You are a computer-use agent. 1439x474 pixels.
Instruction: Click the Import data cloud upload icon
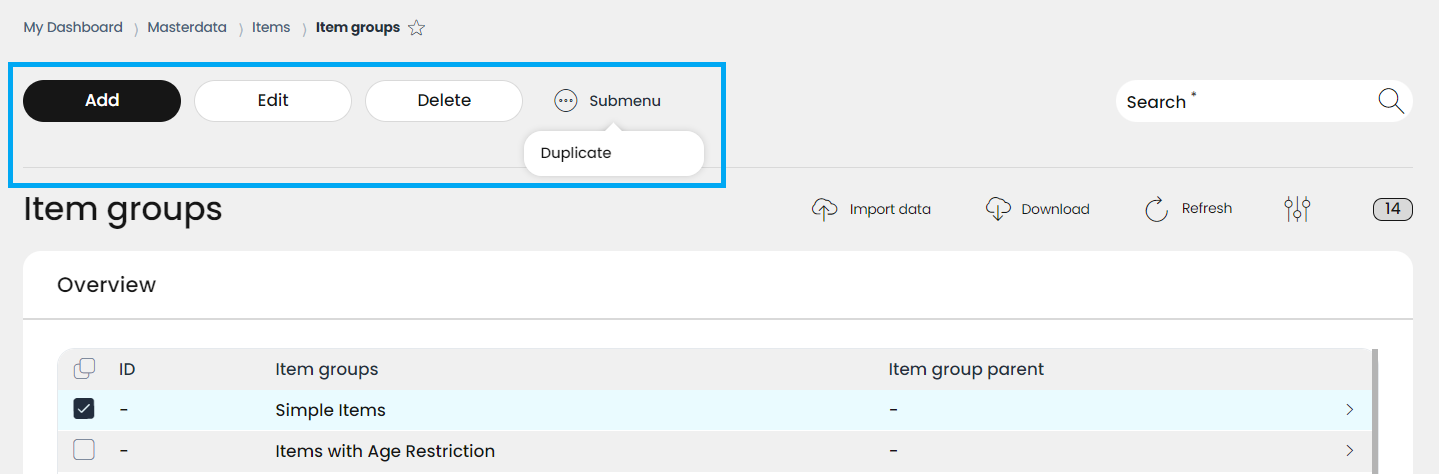(824, 209)
